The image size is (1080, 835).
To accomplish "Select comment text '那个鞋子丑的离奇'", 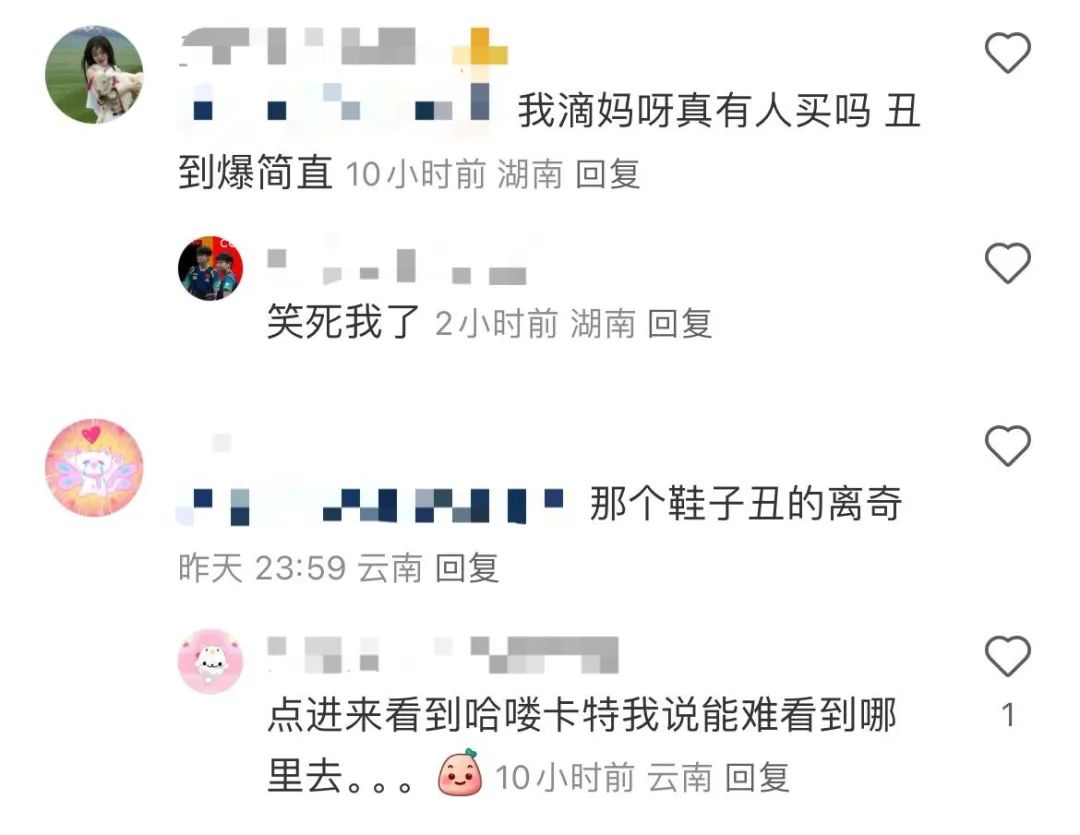I will click(x=746, y=504).
